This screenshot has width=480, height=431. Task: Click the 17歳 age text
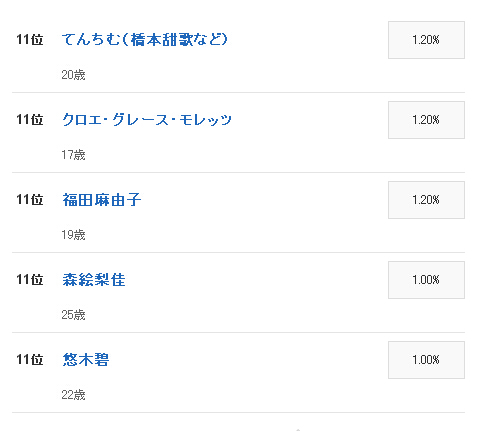pos(73,155)
